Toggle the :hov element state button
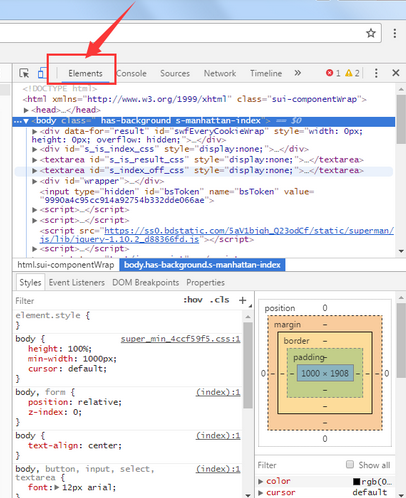 click(193, 300)
